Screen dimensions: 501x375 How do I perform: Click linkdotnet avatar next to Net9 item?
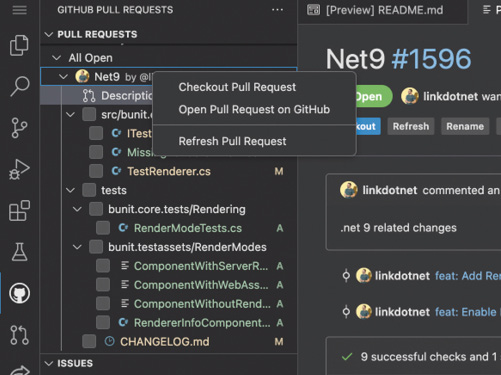(x=82, y=76)
